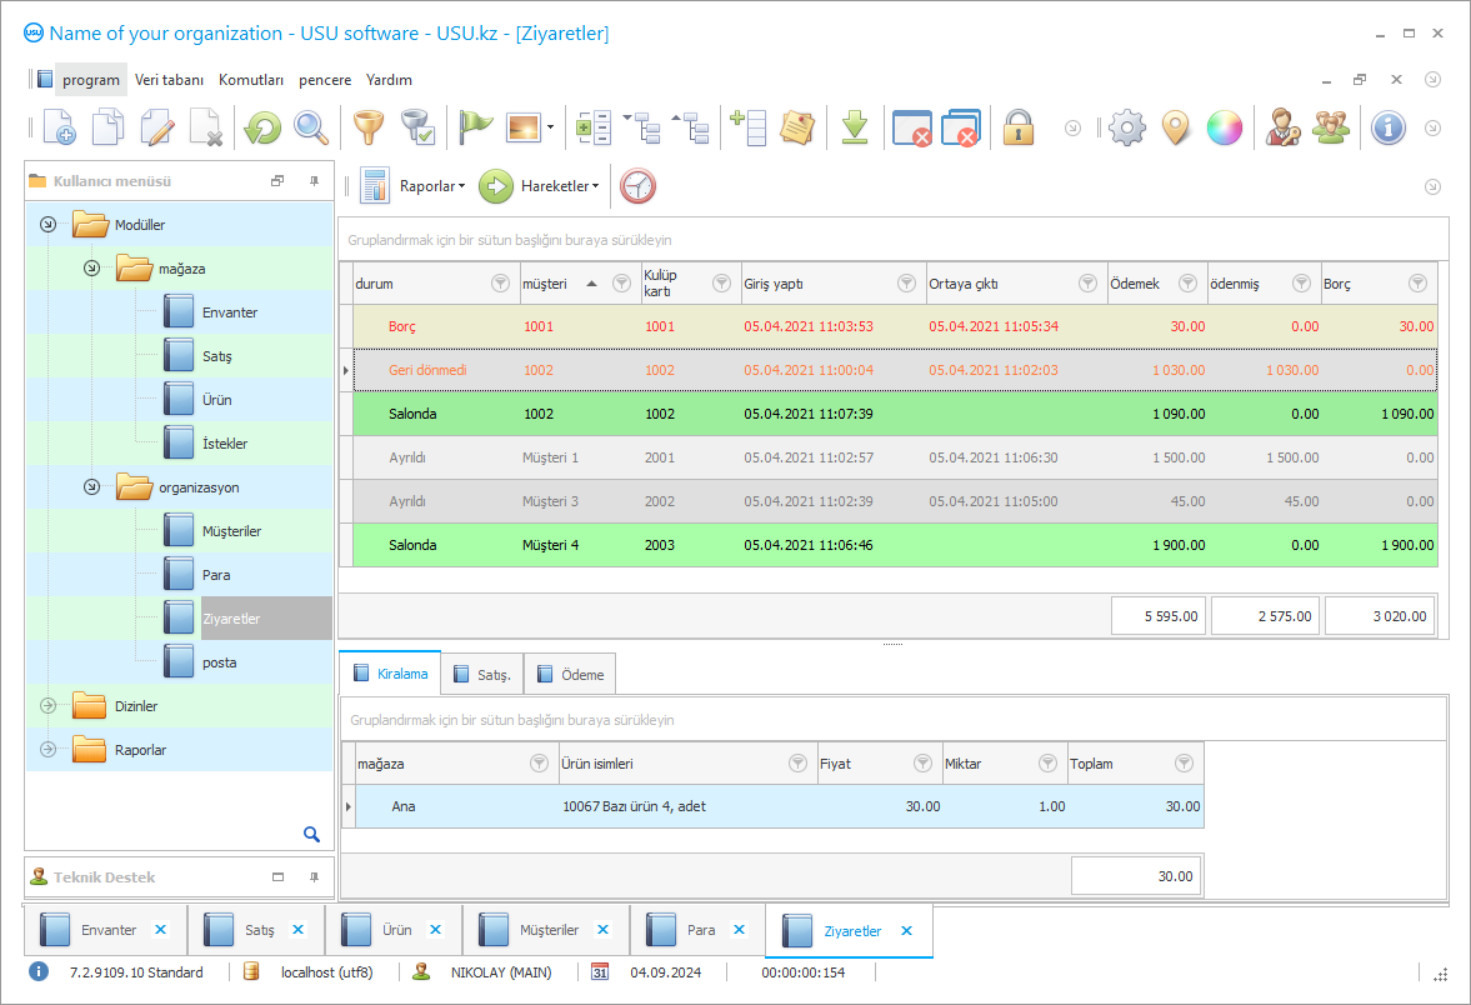Open settings with the gear icon
Screen dimensions: 1471x1005
click(x=1127, y=128)
